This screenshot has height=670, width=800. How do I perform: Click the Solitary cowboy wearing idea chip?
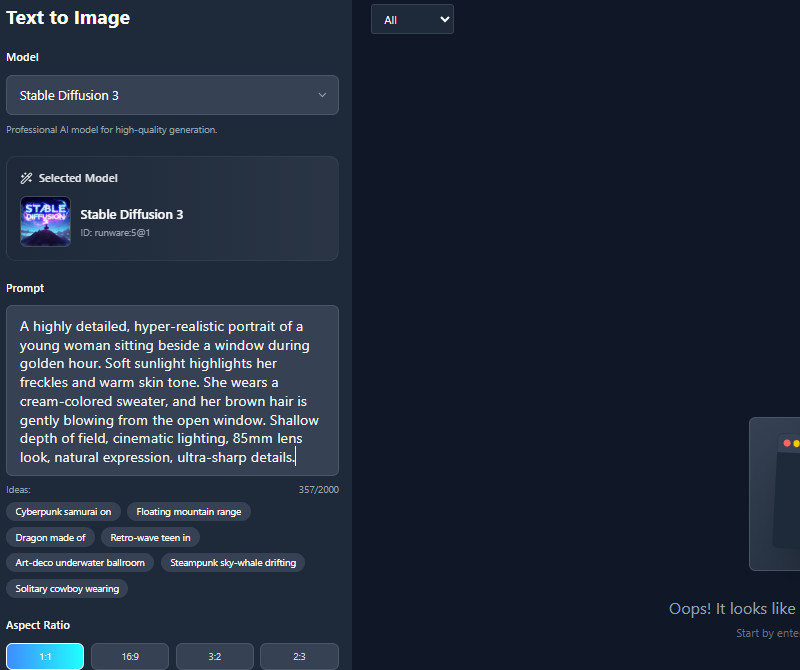click(x=66, y=588)
